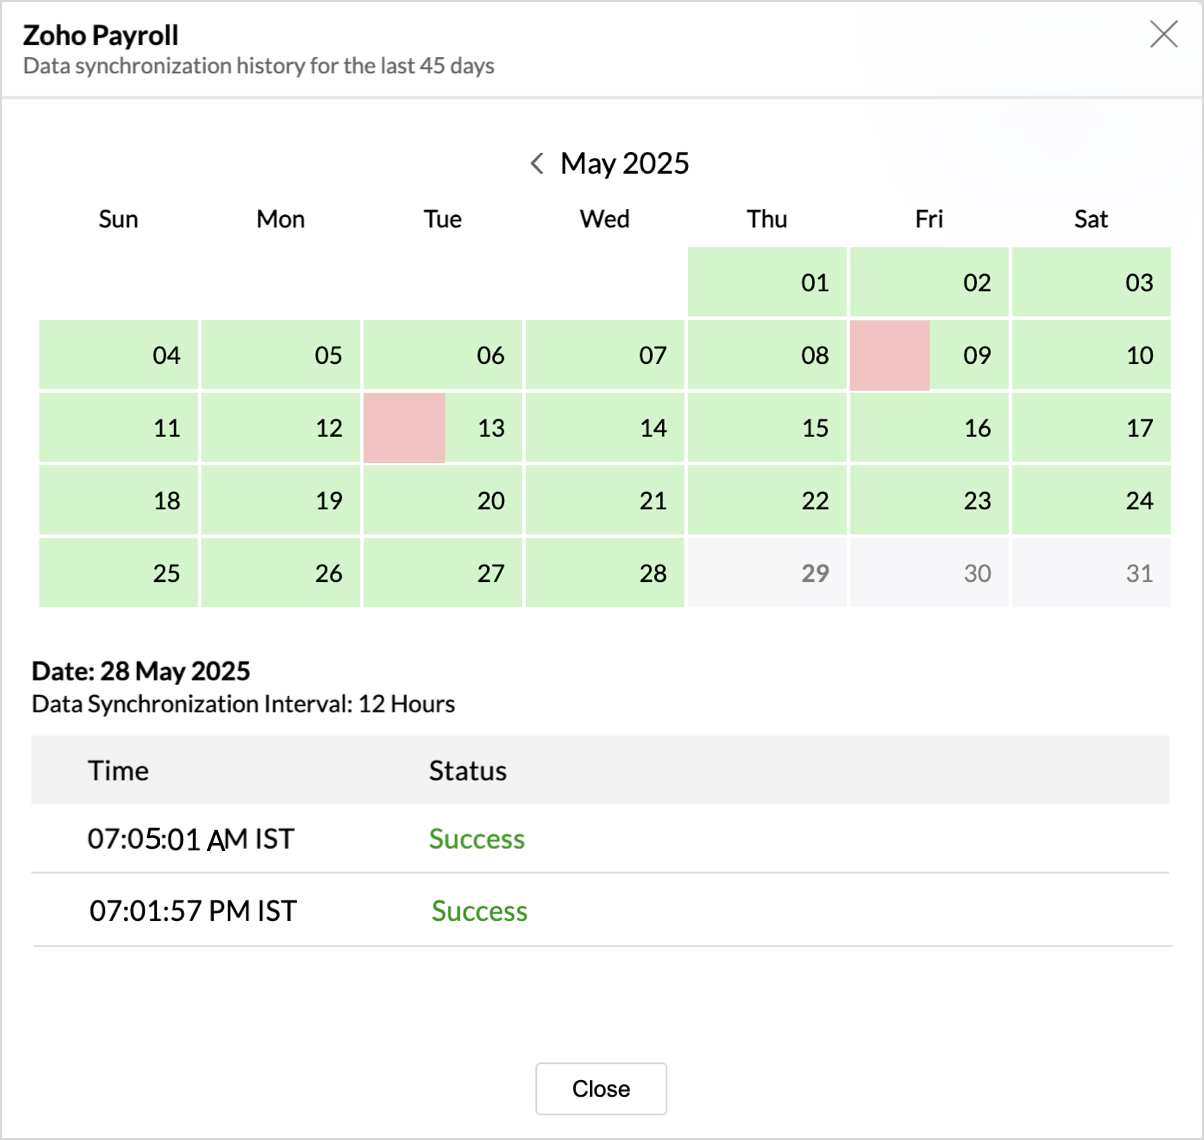Select May 10 on the calendar
Image resolution: width=1204 pixels, height=1140 pixels.
tap(1091, 355)
